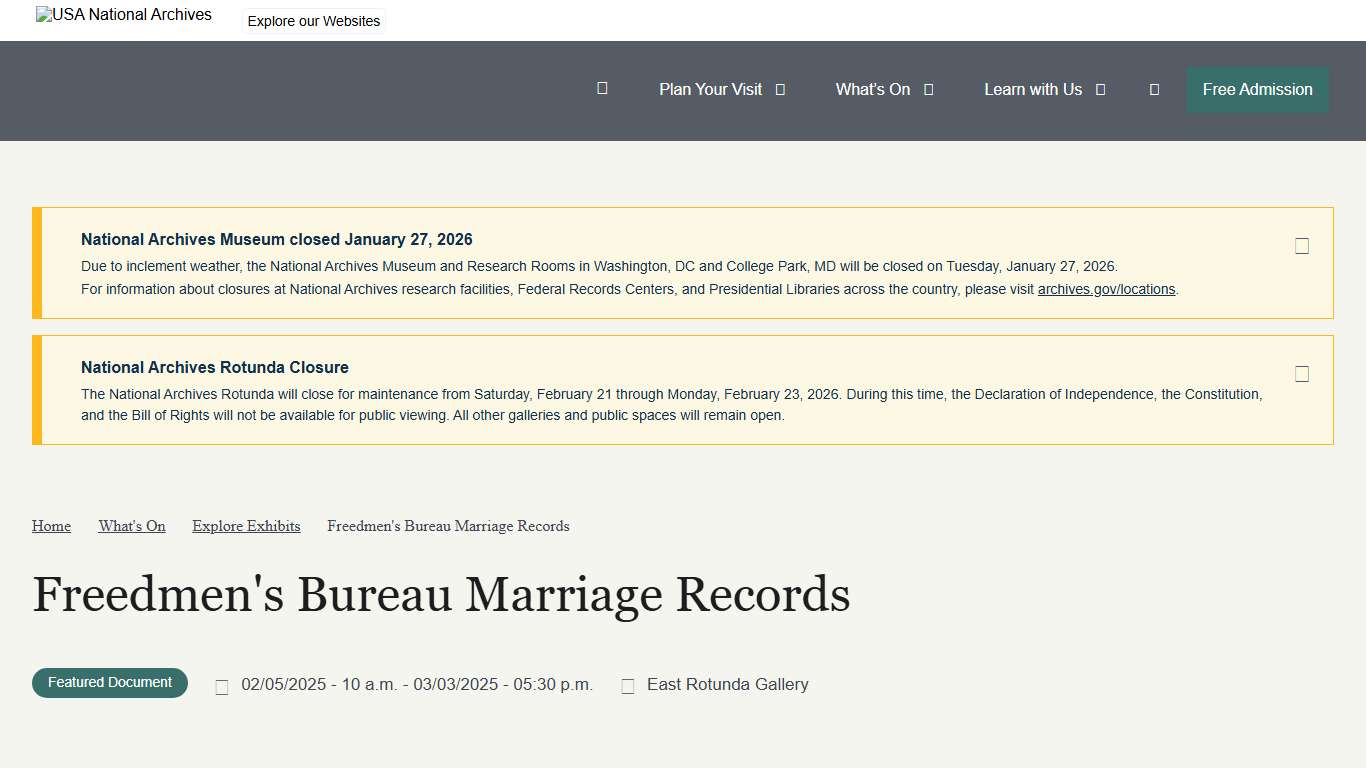Click the location pin icon before East Rotunda Gallery

(x=628, y=686)
